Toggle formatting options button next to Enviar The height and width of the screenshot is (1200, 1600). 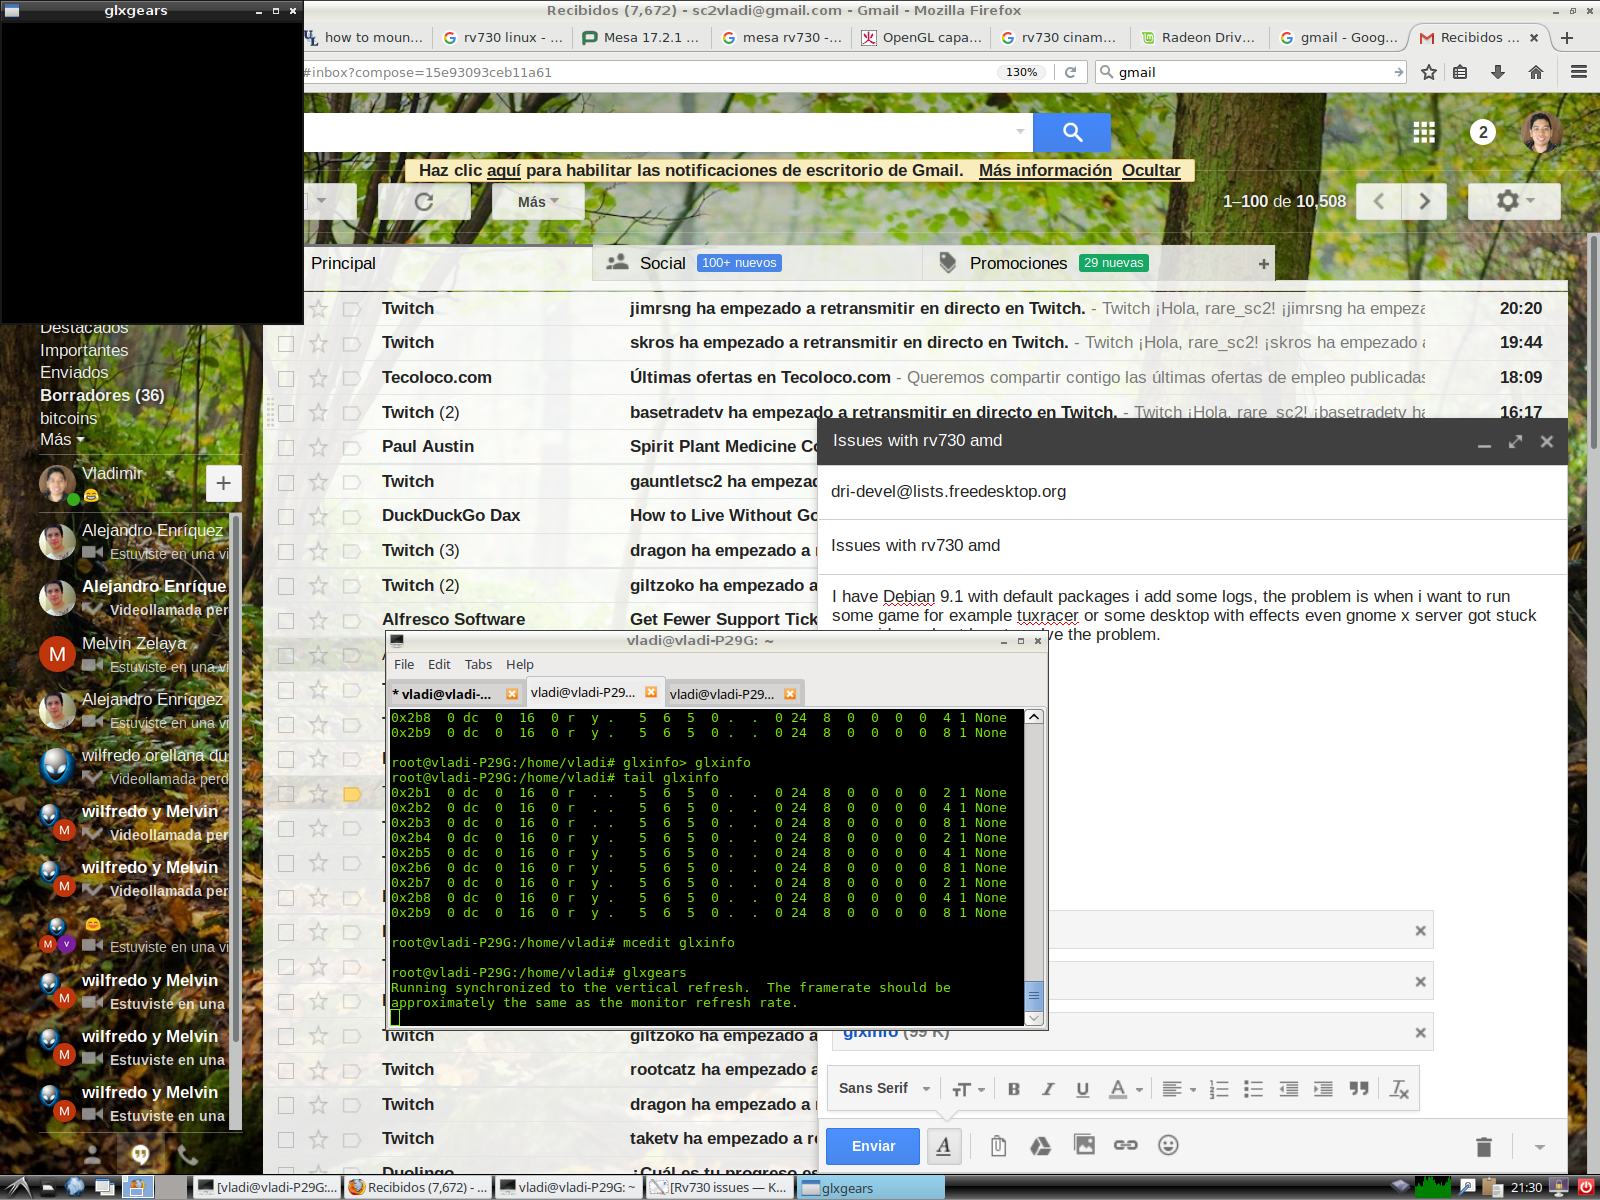pyautogui.click(x=944, y=1146)
